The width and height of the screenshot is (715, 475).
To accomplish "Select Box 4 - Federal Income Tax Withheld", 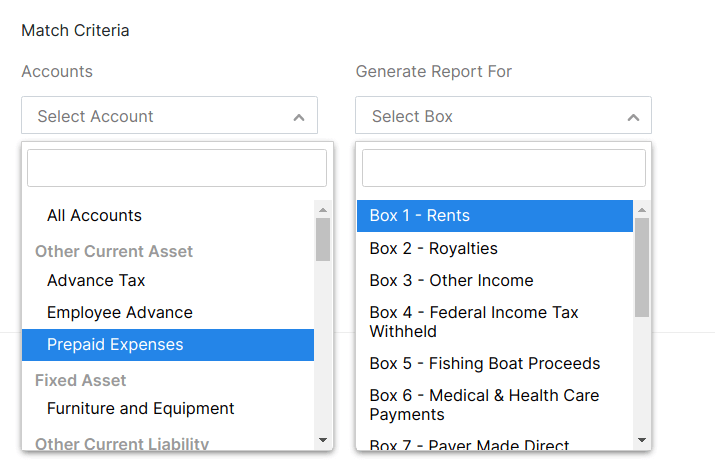I will [x=473, y=321].
